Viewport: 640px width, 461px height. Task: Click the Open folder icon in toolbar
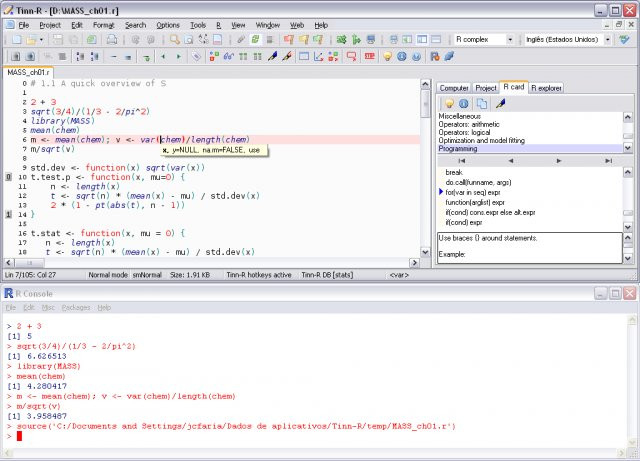coord(31,40)
